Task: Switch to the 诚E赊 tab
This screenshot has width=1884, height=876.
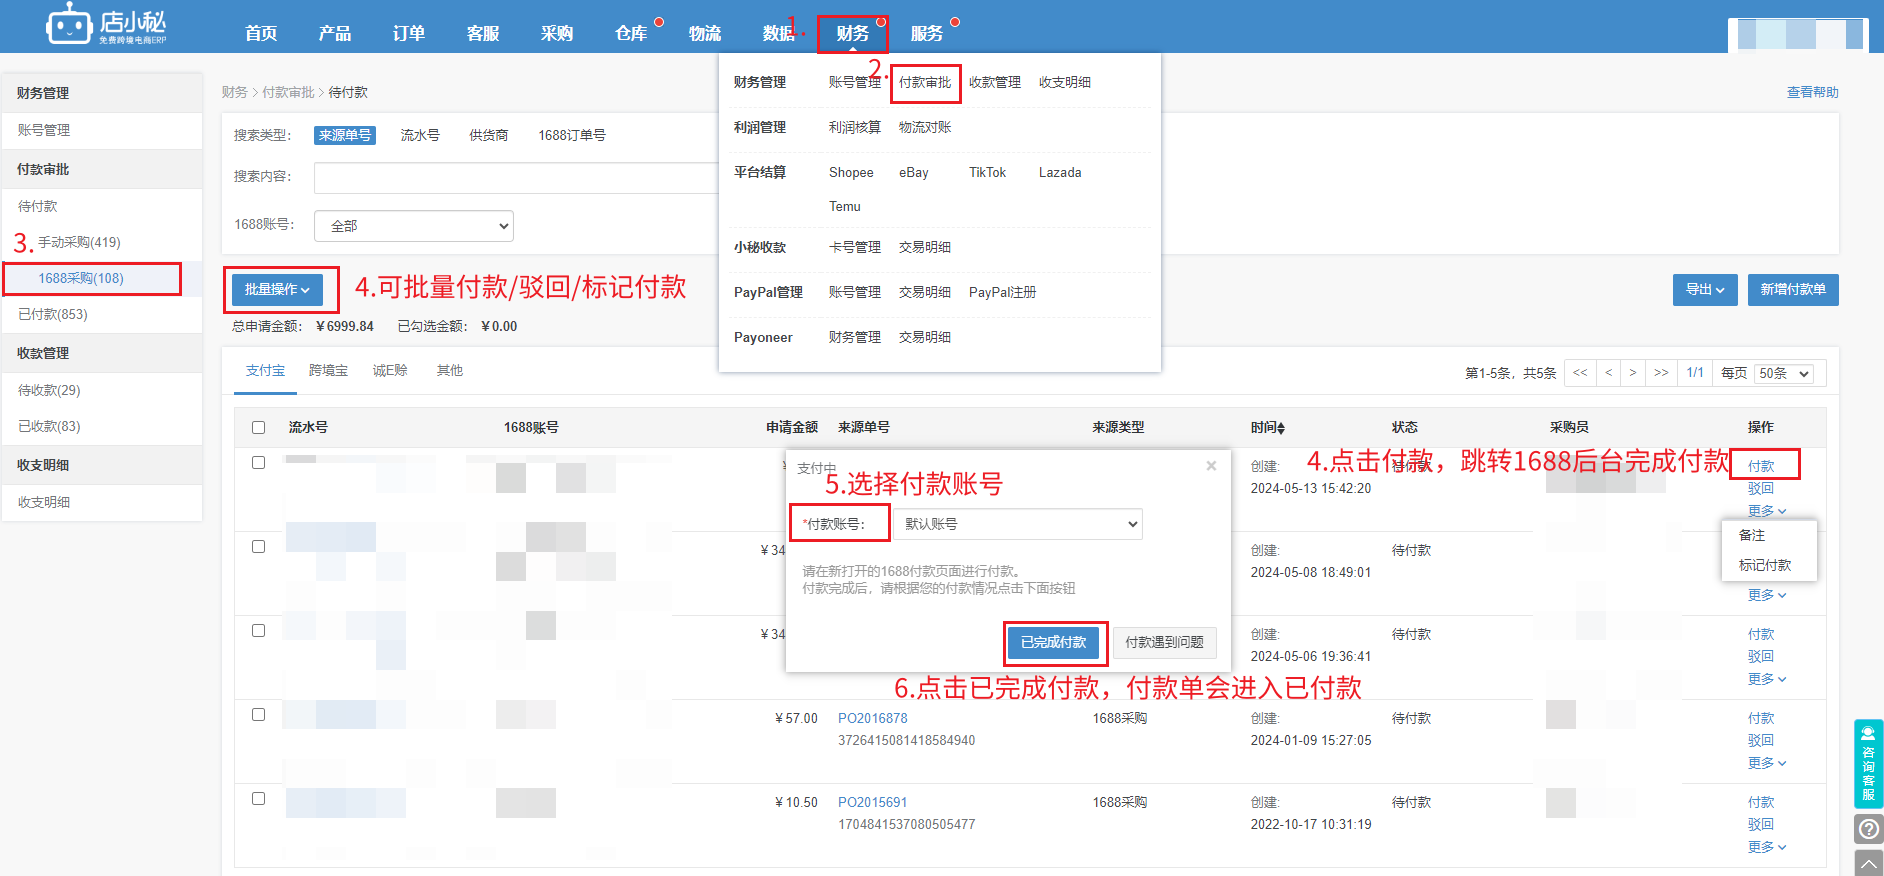Action: point(390,370)
